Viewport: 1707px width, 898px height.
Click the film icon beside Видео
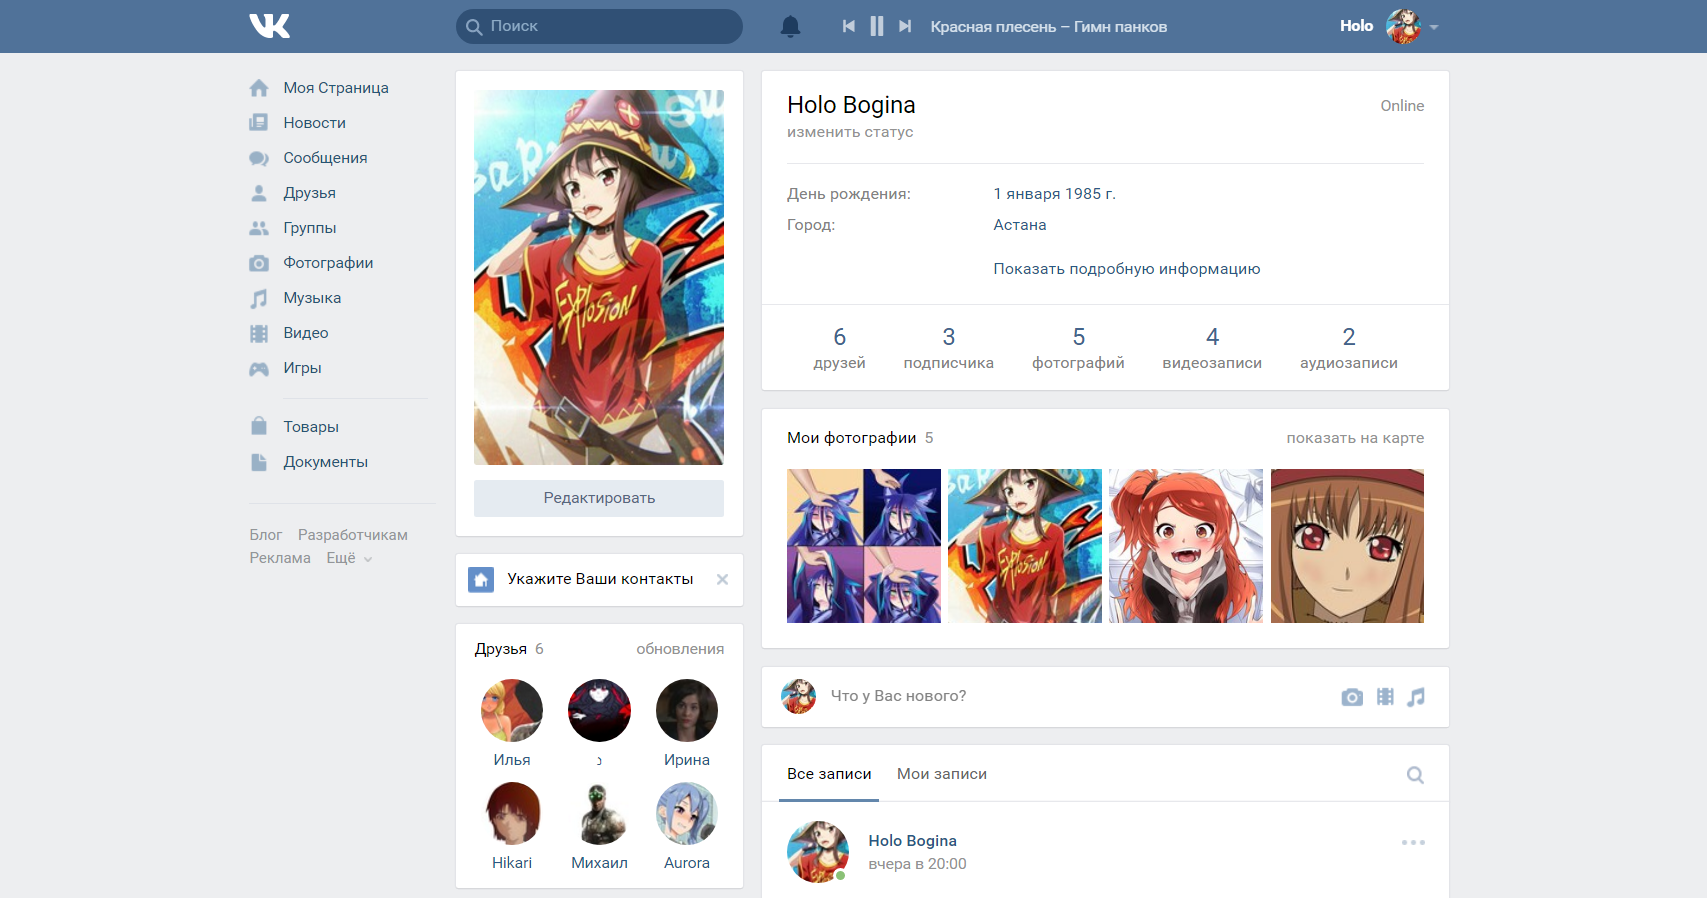coord(259,333)
